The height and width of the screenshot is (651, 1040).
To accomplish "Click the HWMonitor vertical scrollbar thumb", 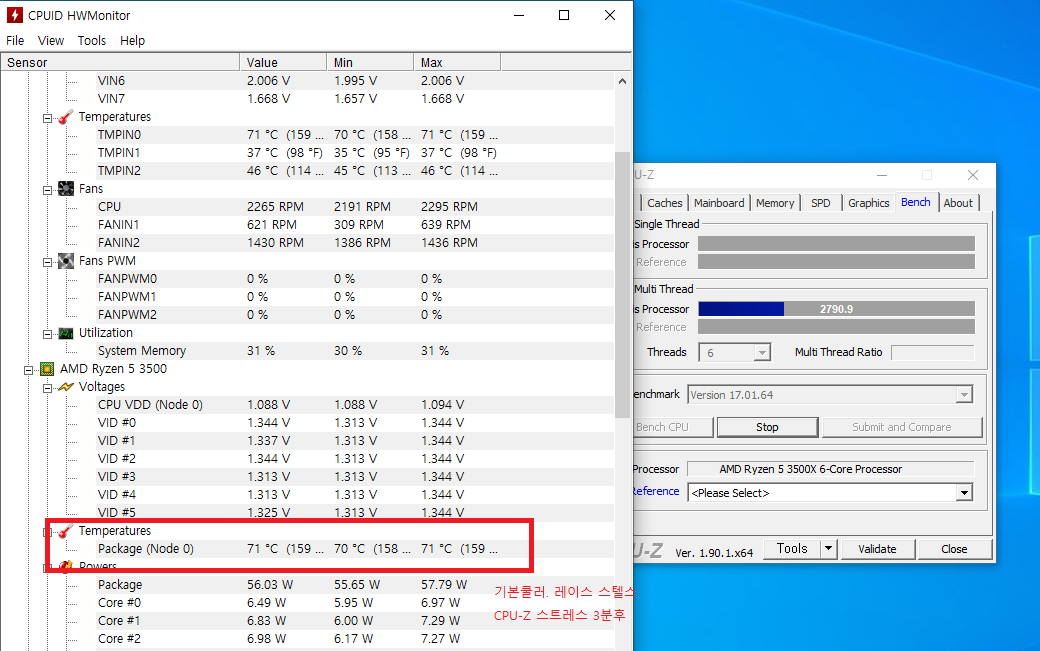I will 622,285.
